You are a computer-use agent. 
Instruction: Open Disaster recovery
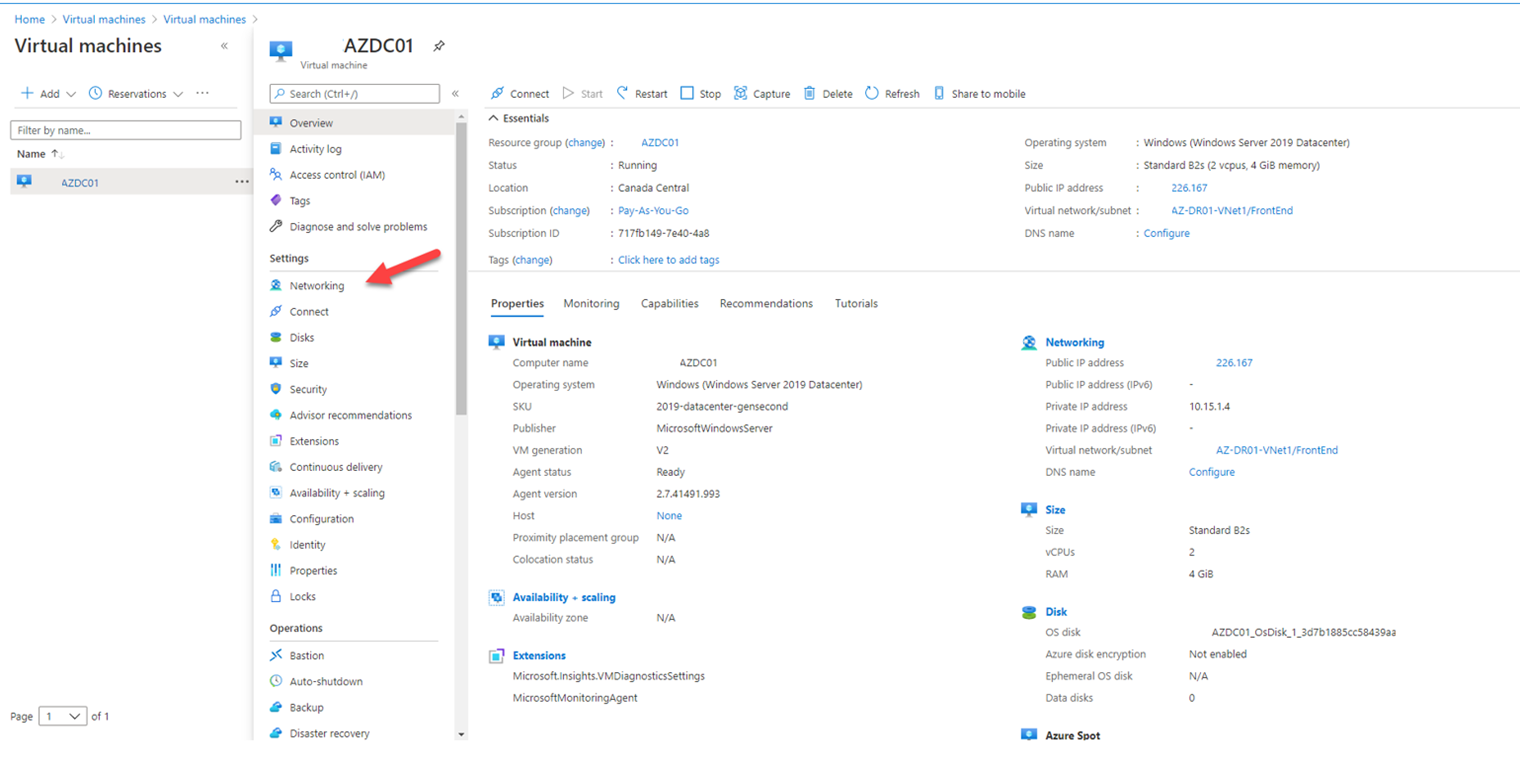[329, 734]
